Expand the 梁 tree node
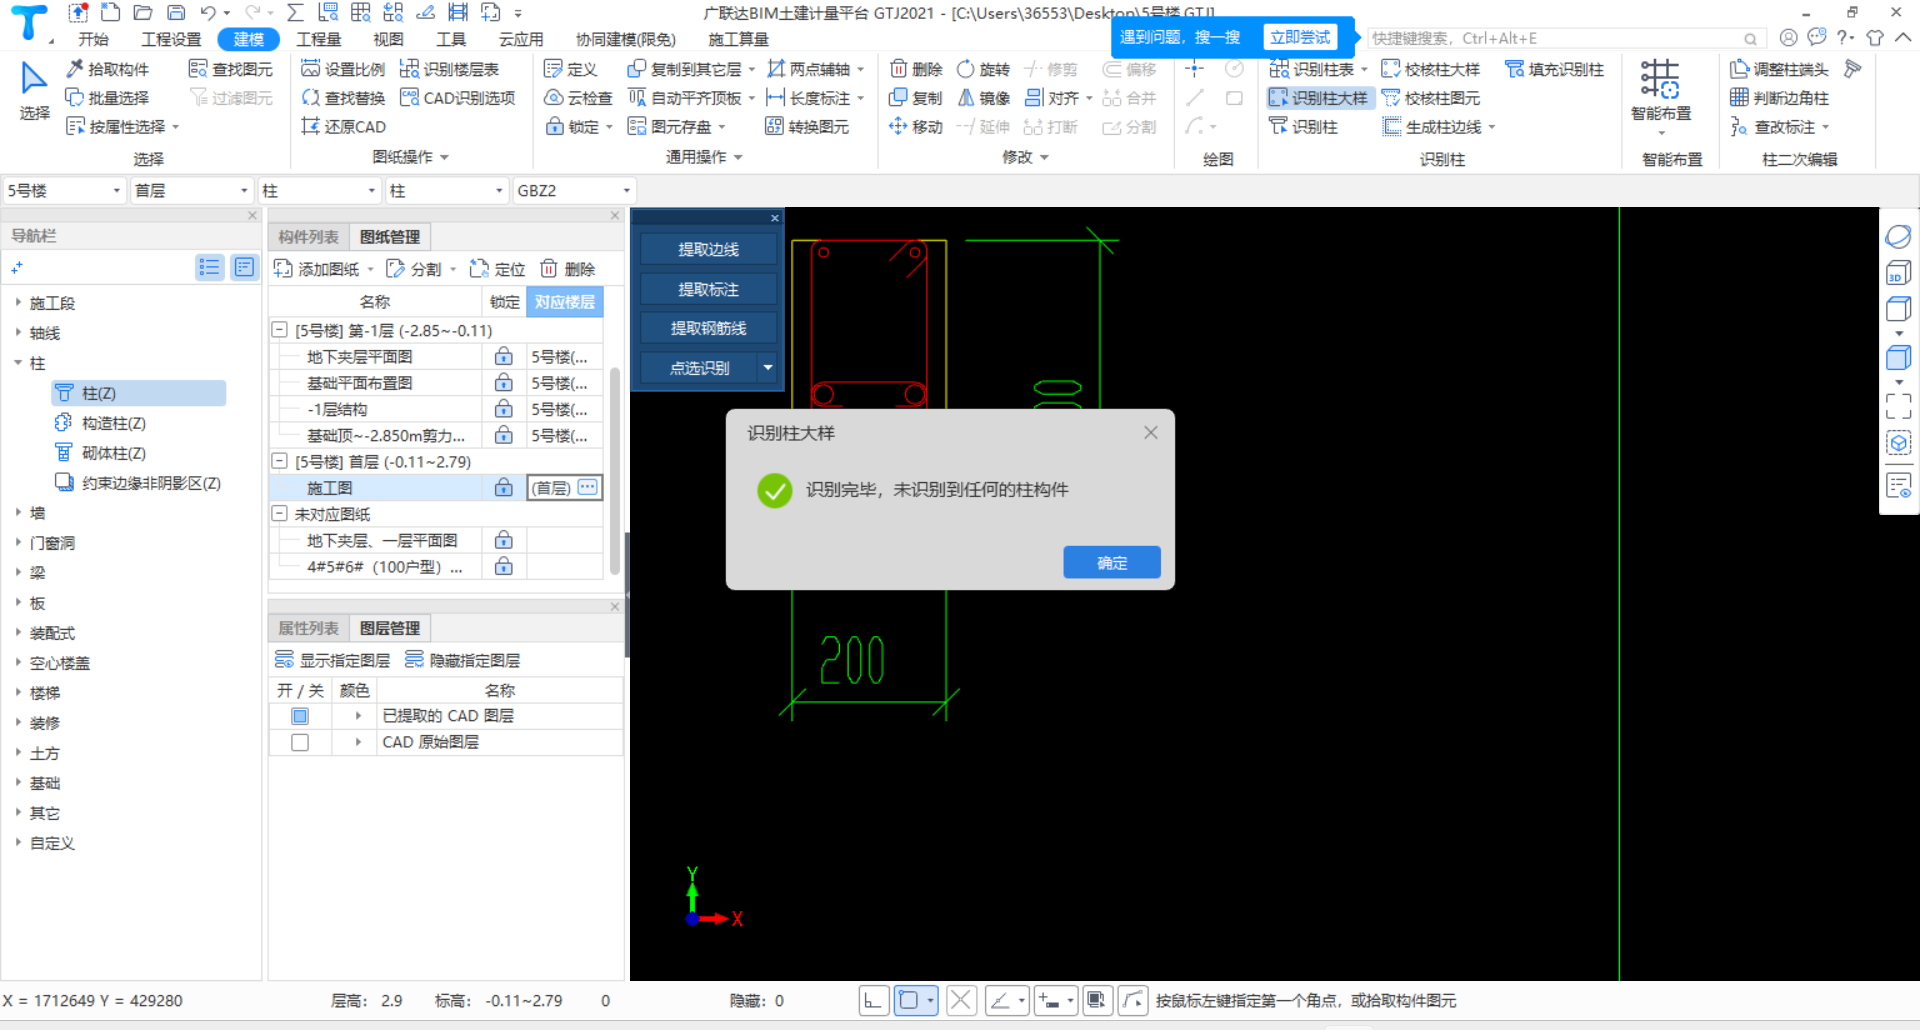 click(18, 572)
